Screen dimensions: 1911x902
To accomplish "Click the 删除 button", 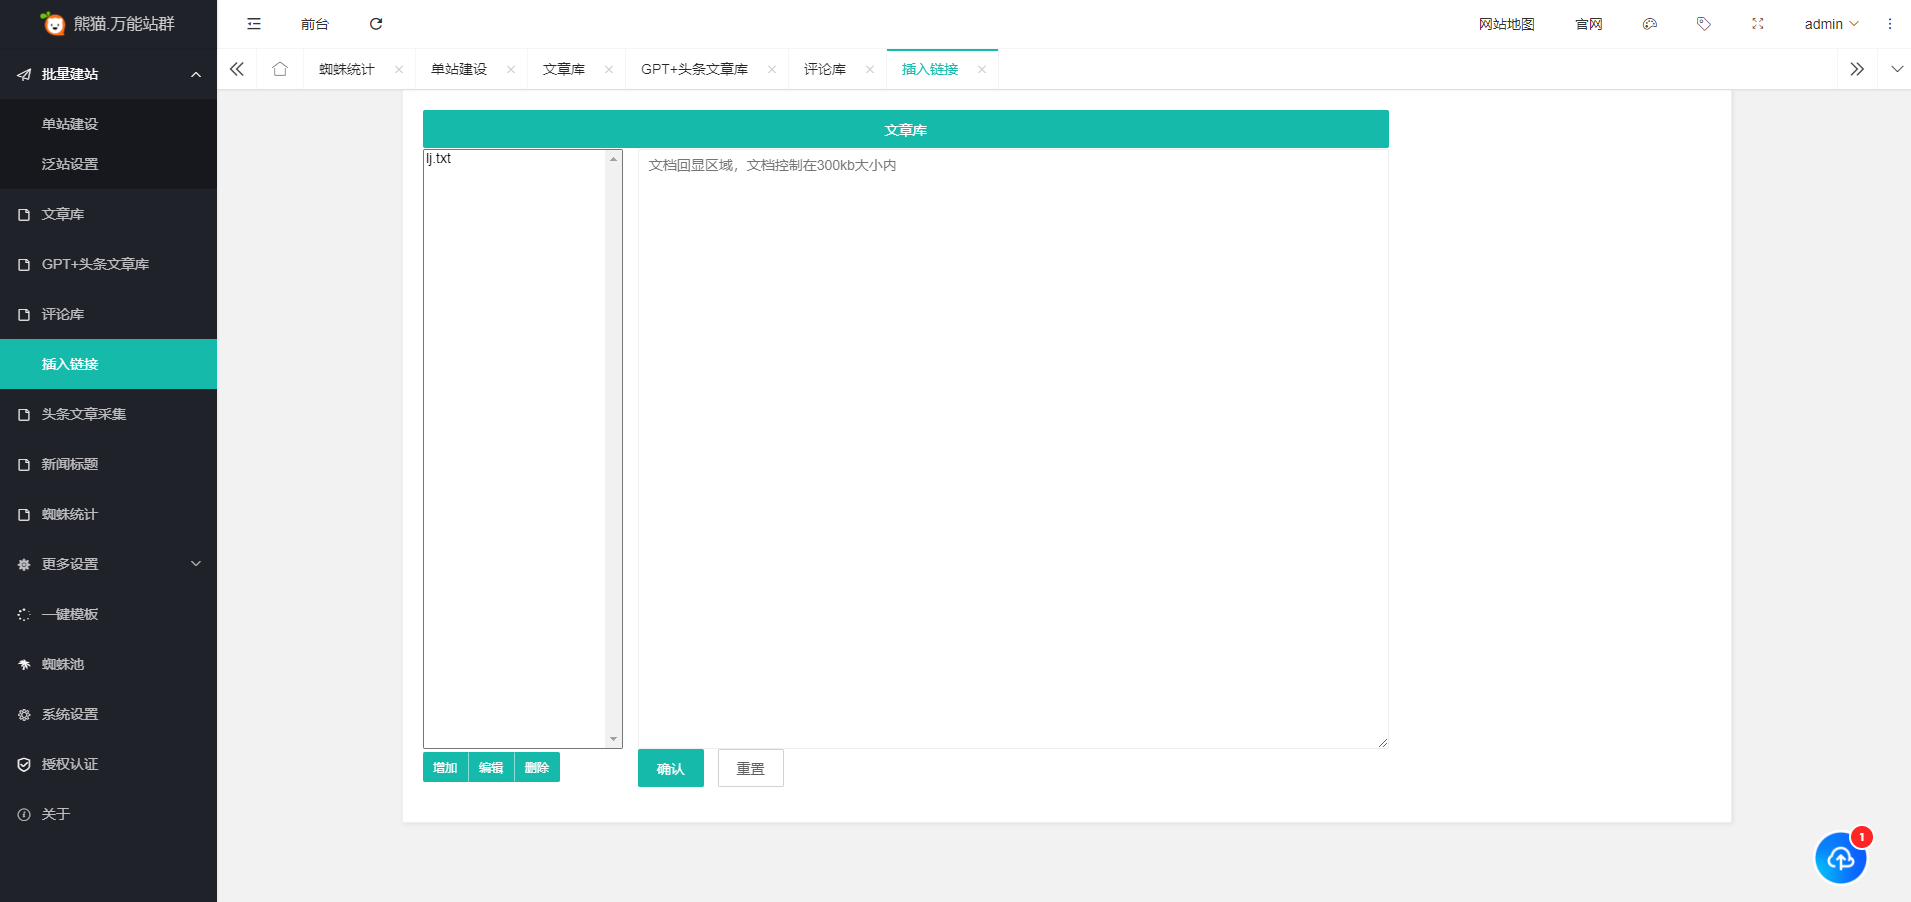I will click(x=537, y=767).
